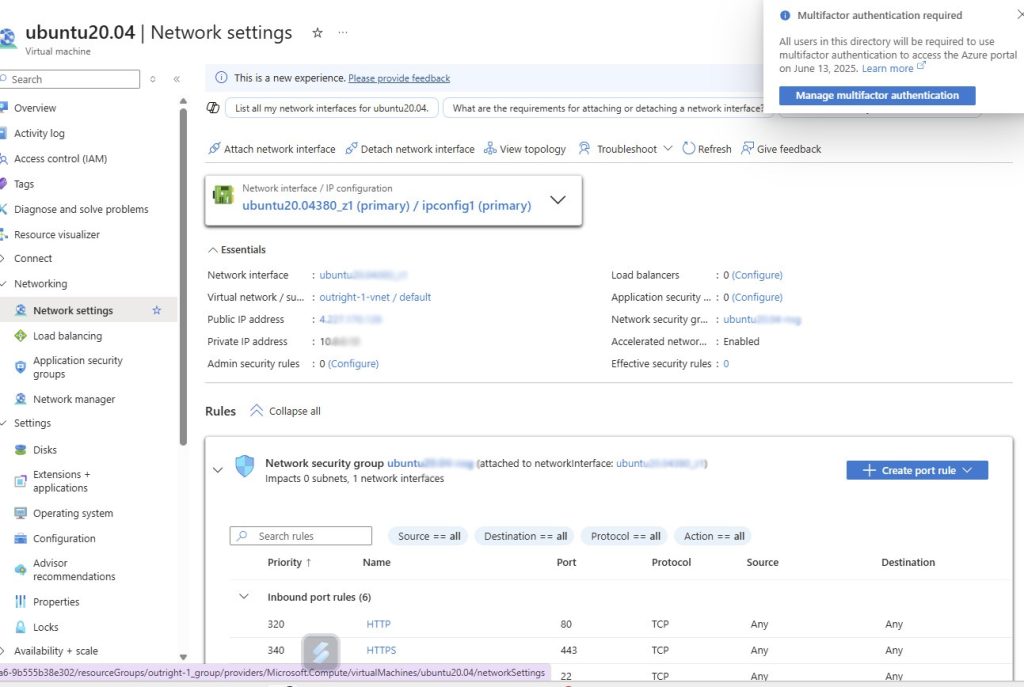Open the Effective security rules value 0
Image resolution: width=1024 pixels, height=687 pixels.
click(x=726, y=364)
